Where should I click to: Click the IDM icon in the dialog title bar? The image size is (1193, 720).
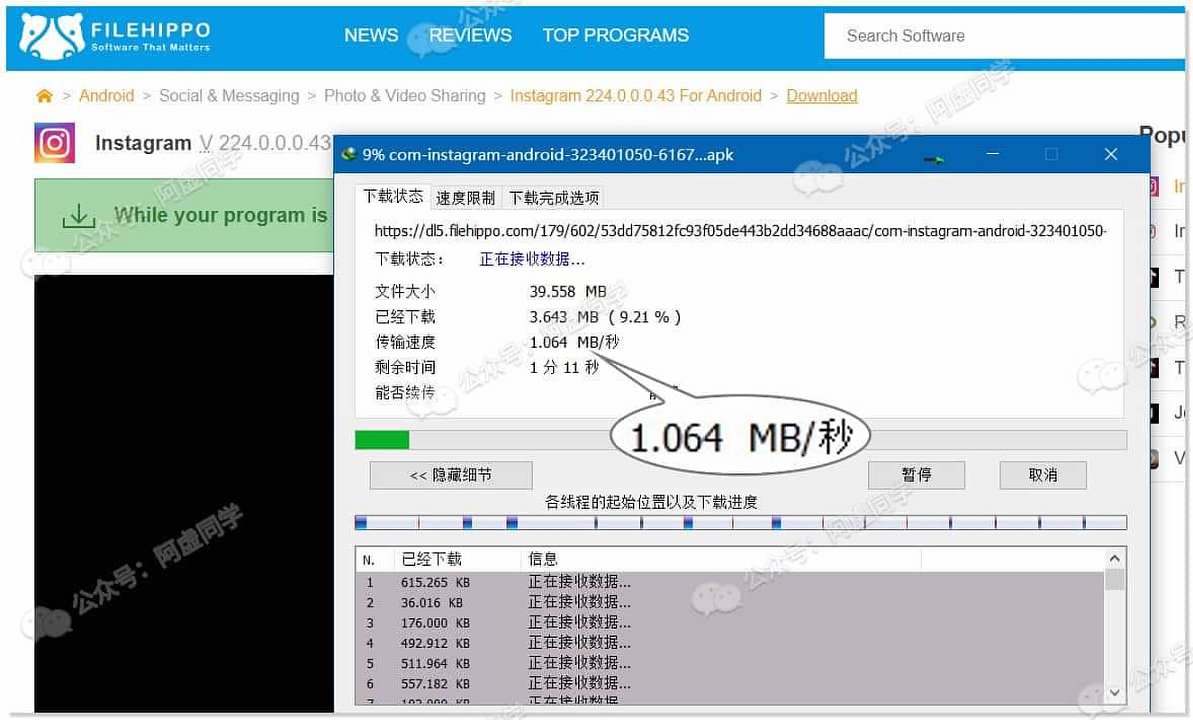pyautogui.click(x=349, y=155)
